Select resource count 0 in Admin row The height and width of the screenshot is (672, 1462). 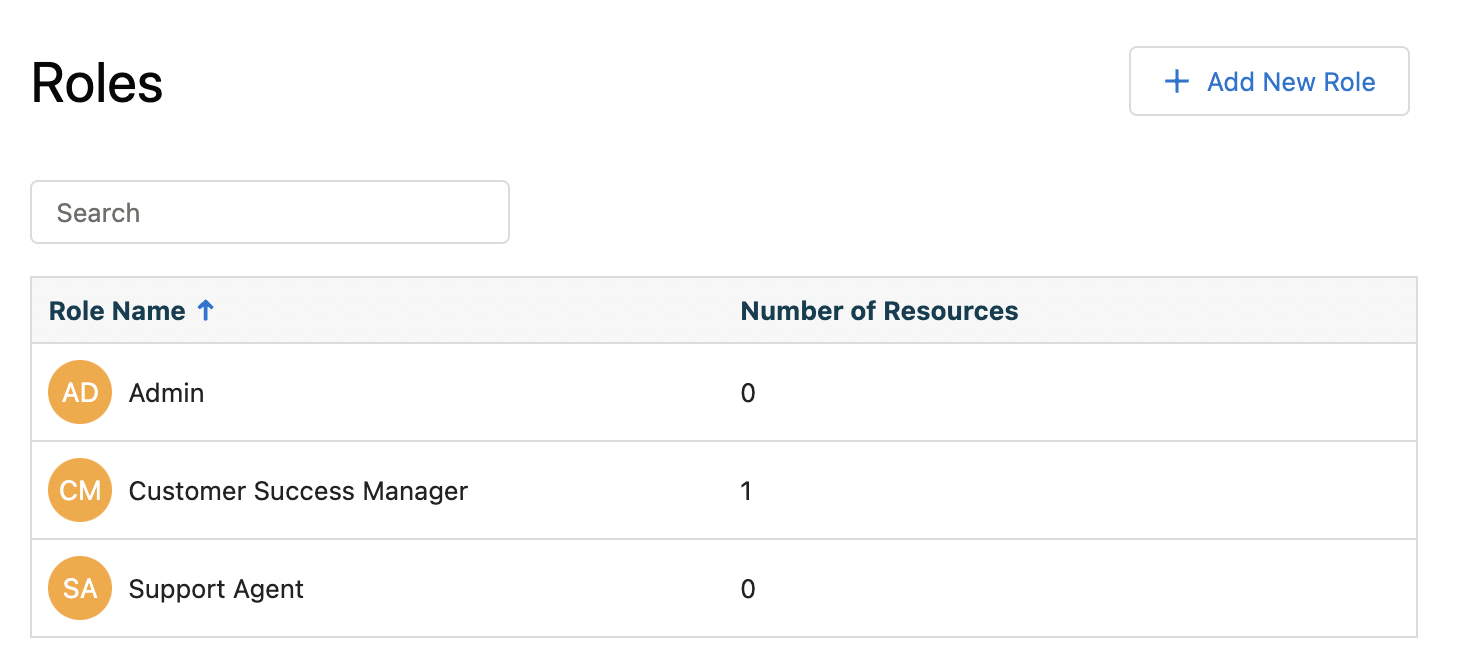coord(747,393)
